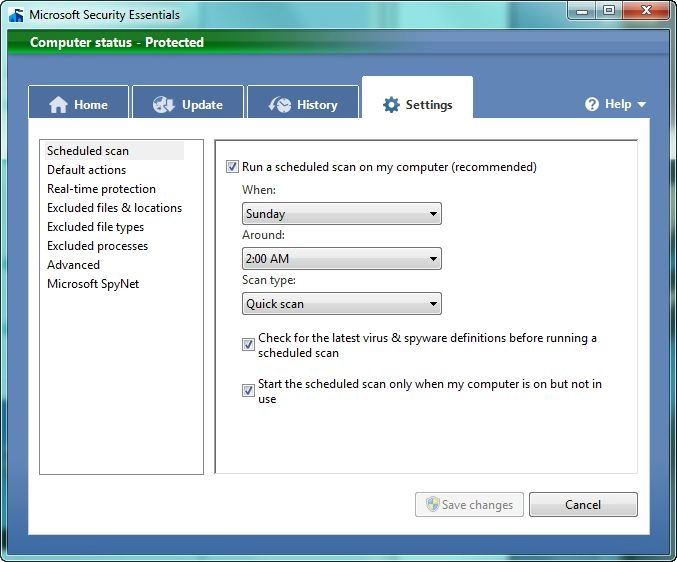Expand the Help menu arrow
The width and height of the screenshot is (677, 562).
[641, 104]
